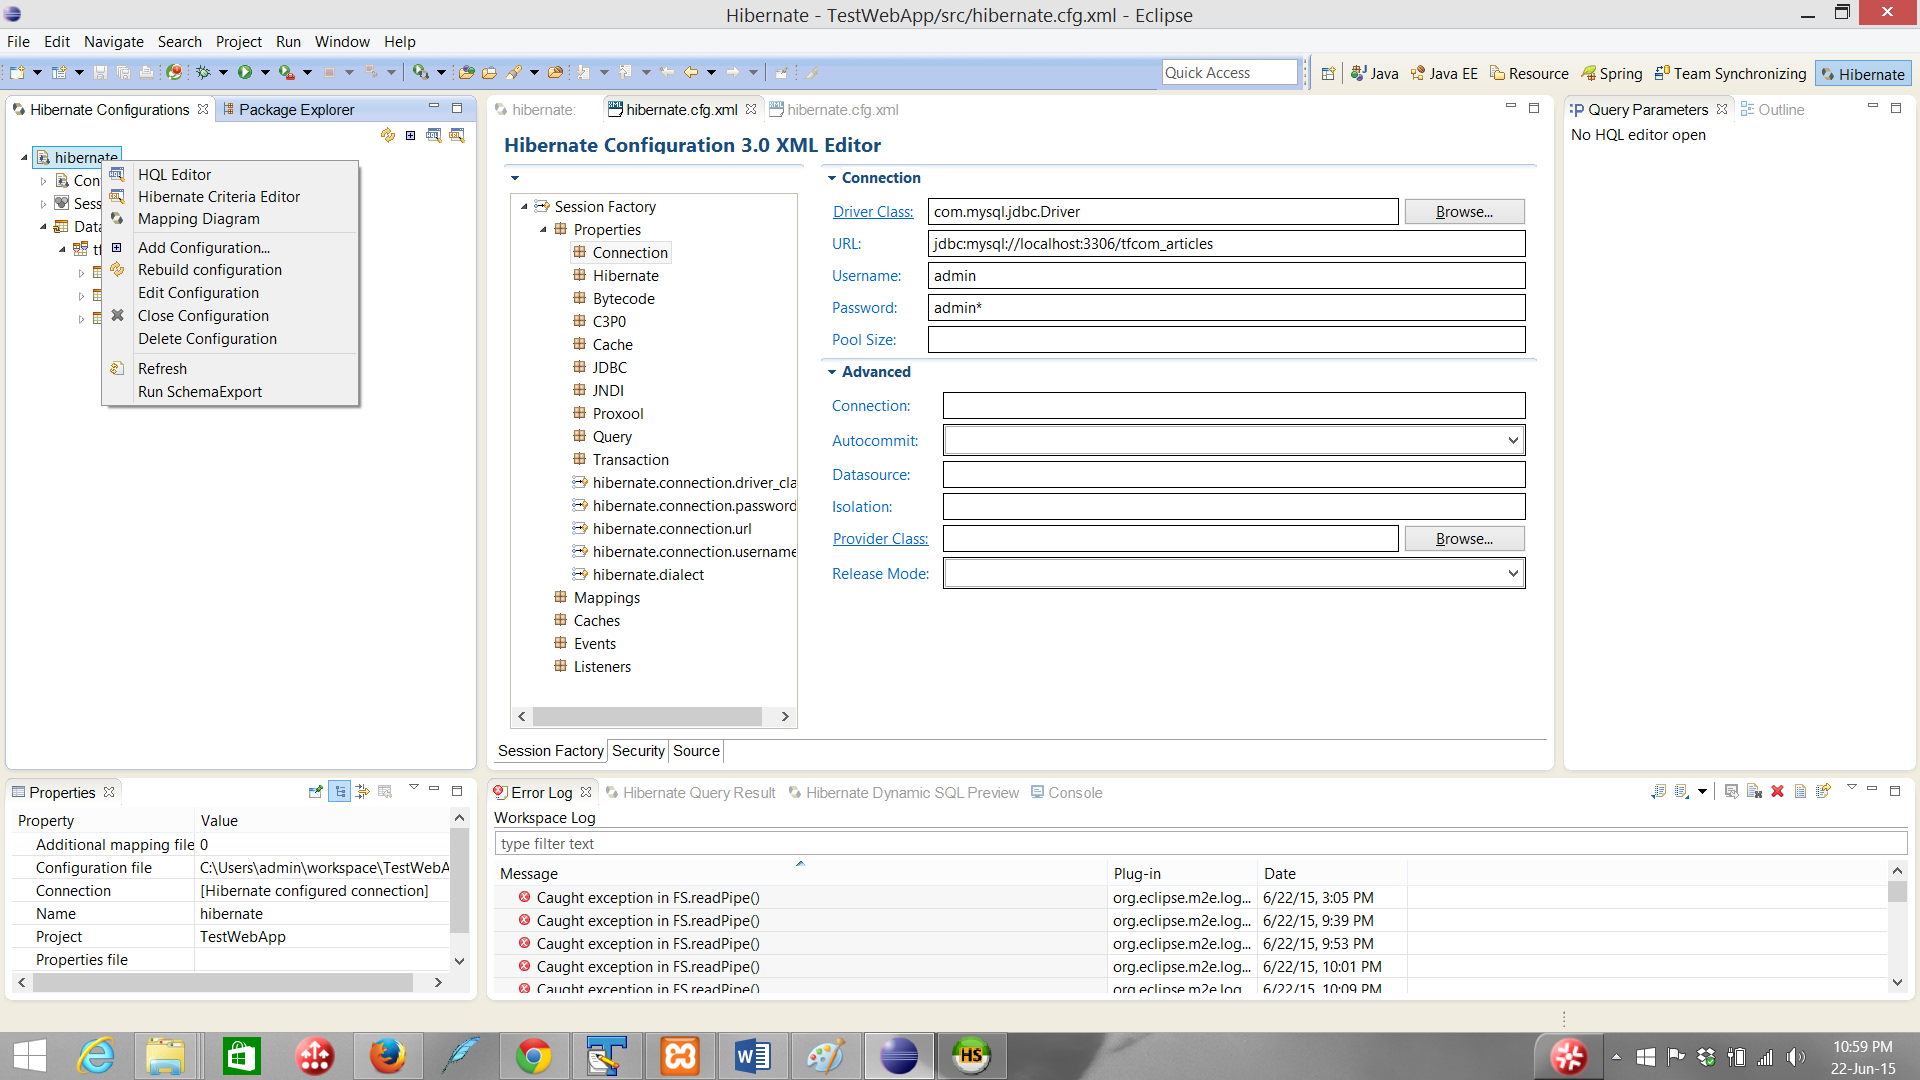The height and width of the screenshot is (1080, 1920).
Task: Open the Project menu
Action: (238, 42)
